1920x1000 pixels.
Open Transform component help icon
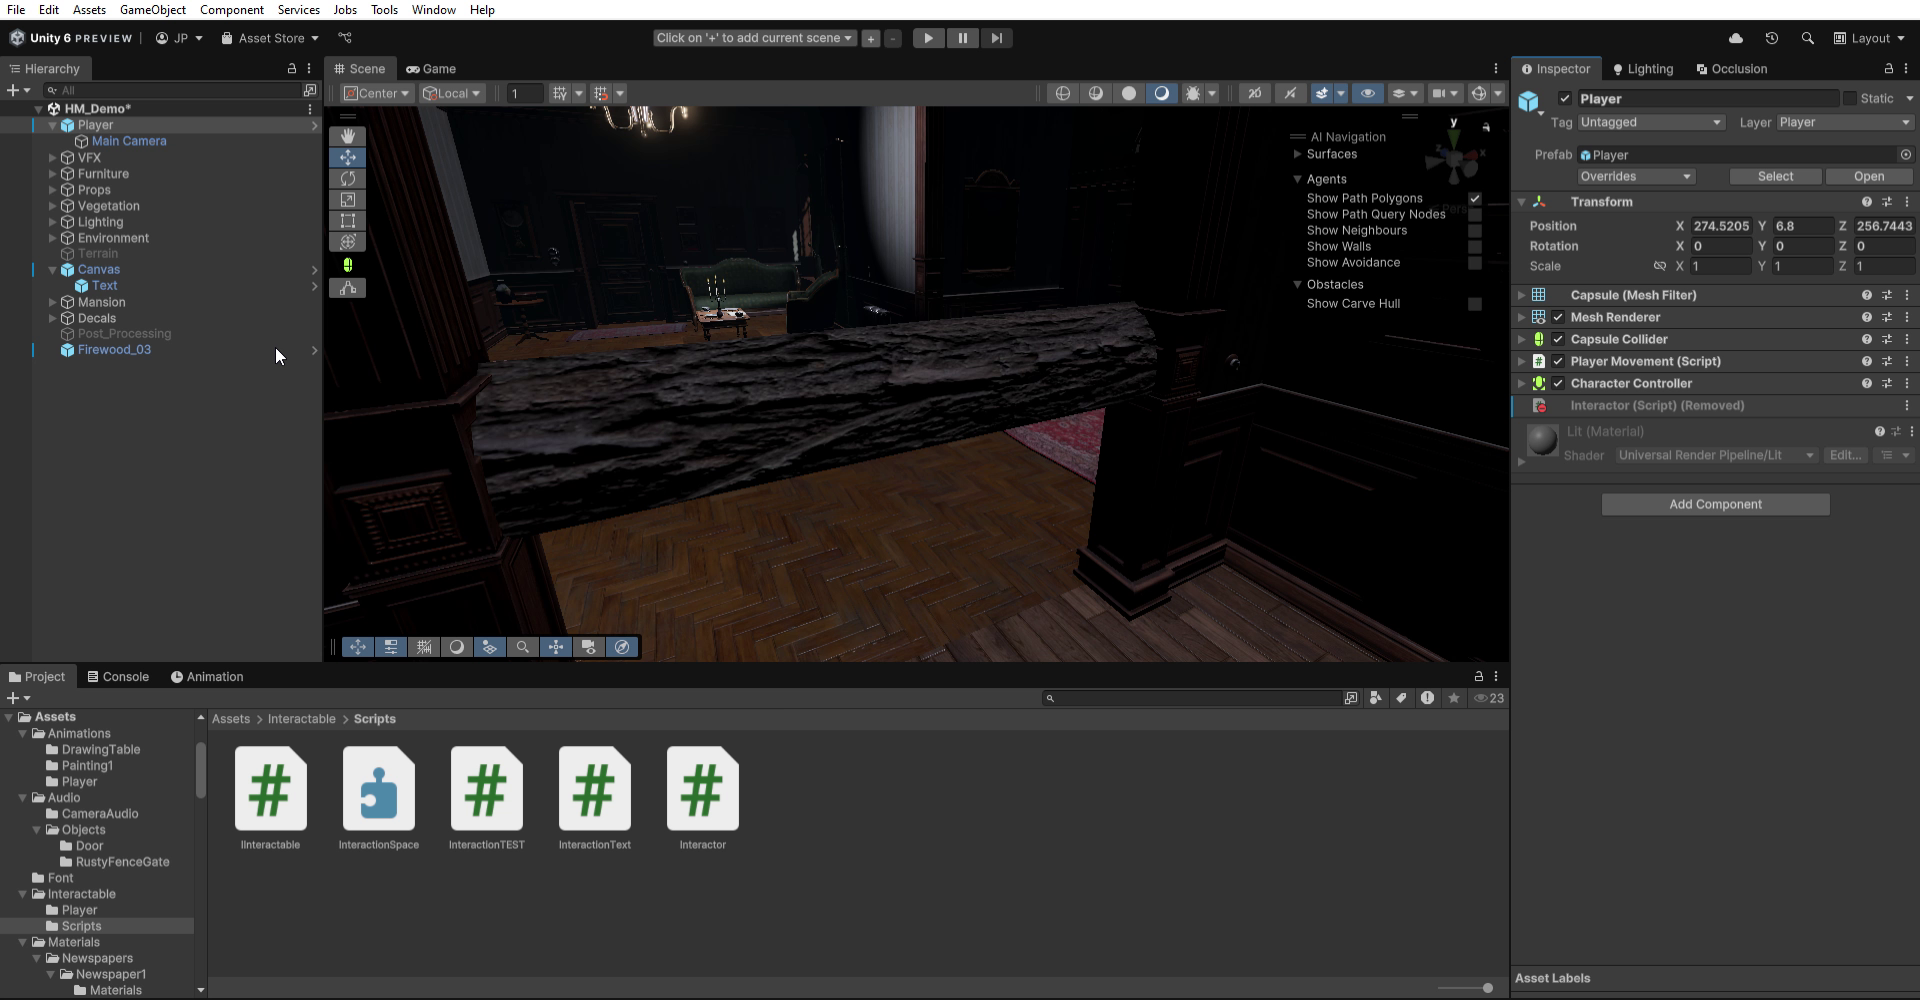[1866, 202]
